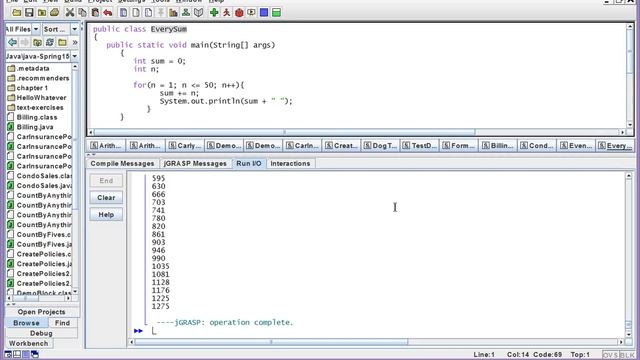
Task: Select the .metadata folder
Action: tap(33, 68)
